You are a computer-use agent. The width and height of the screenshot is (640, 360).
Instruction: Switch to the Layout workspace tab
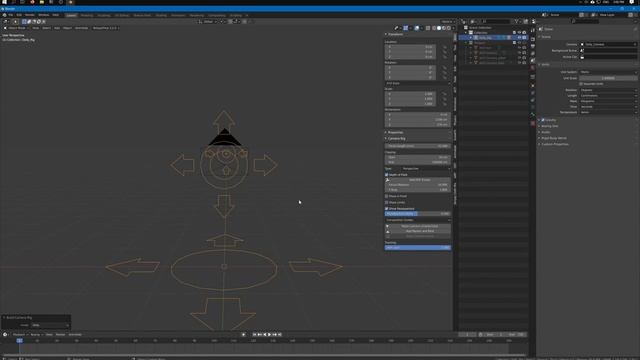coord(71,15)
